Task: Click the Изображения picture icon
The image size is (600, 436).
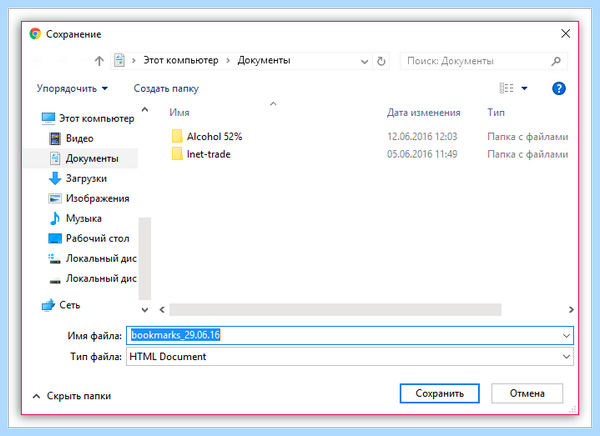Action: click(x=55, y=198)
